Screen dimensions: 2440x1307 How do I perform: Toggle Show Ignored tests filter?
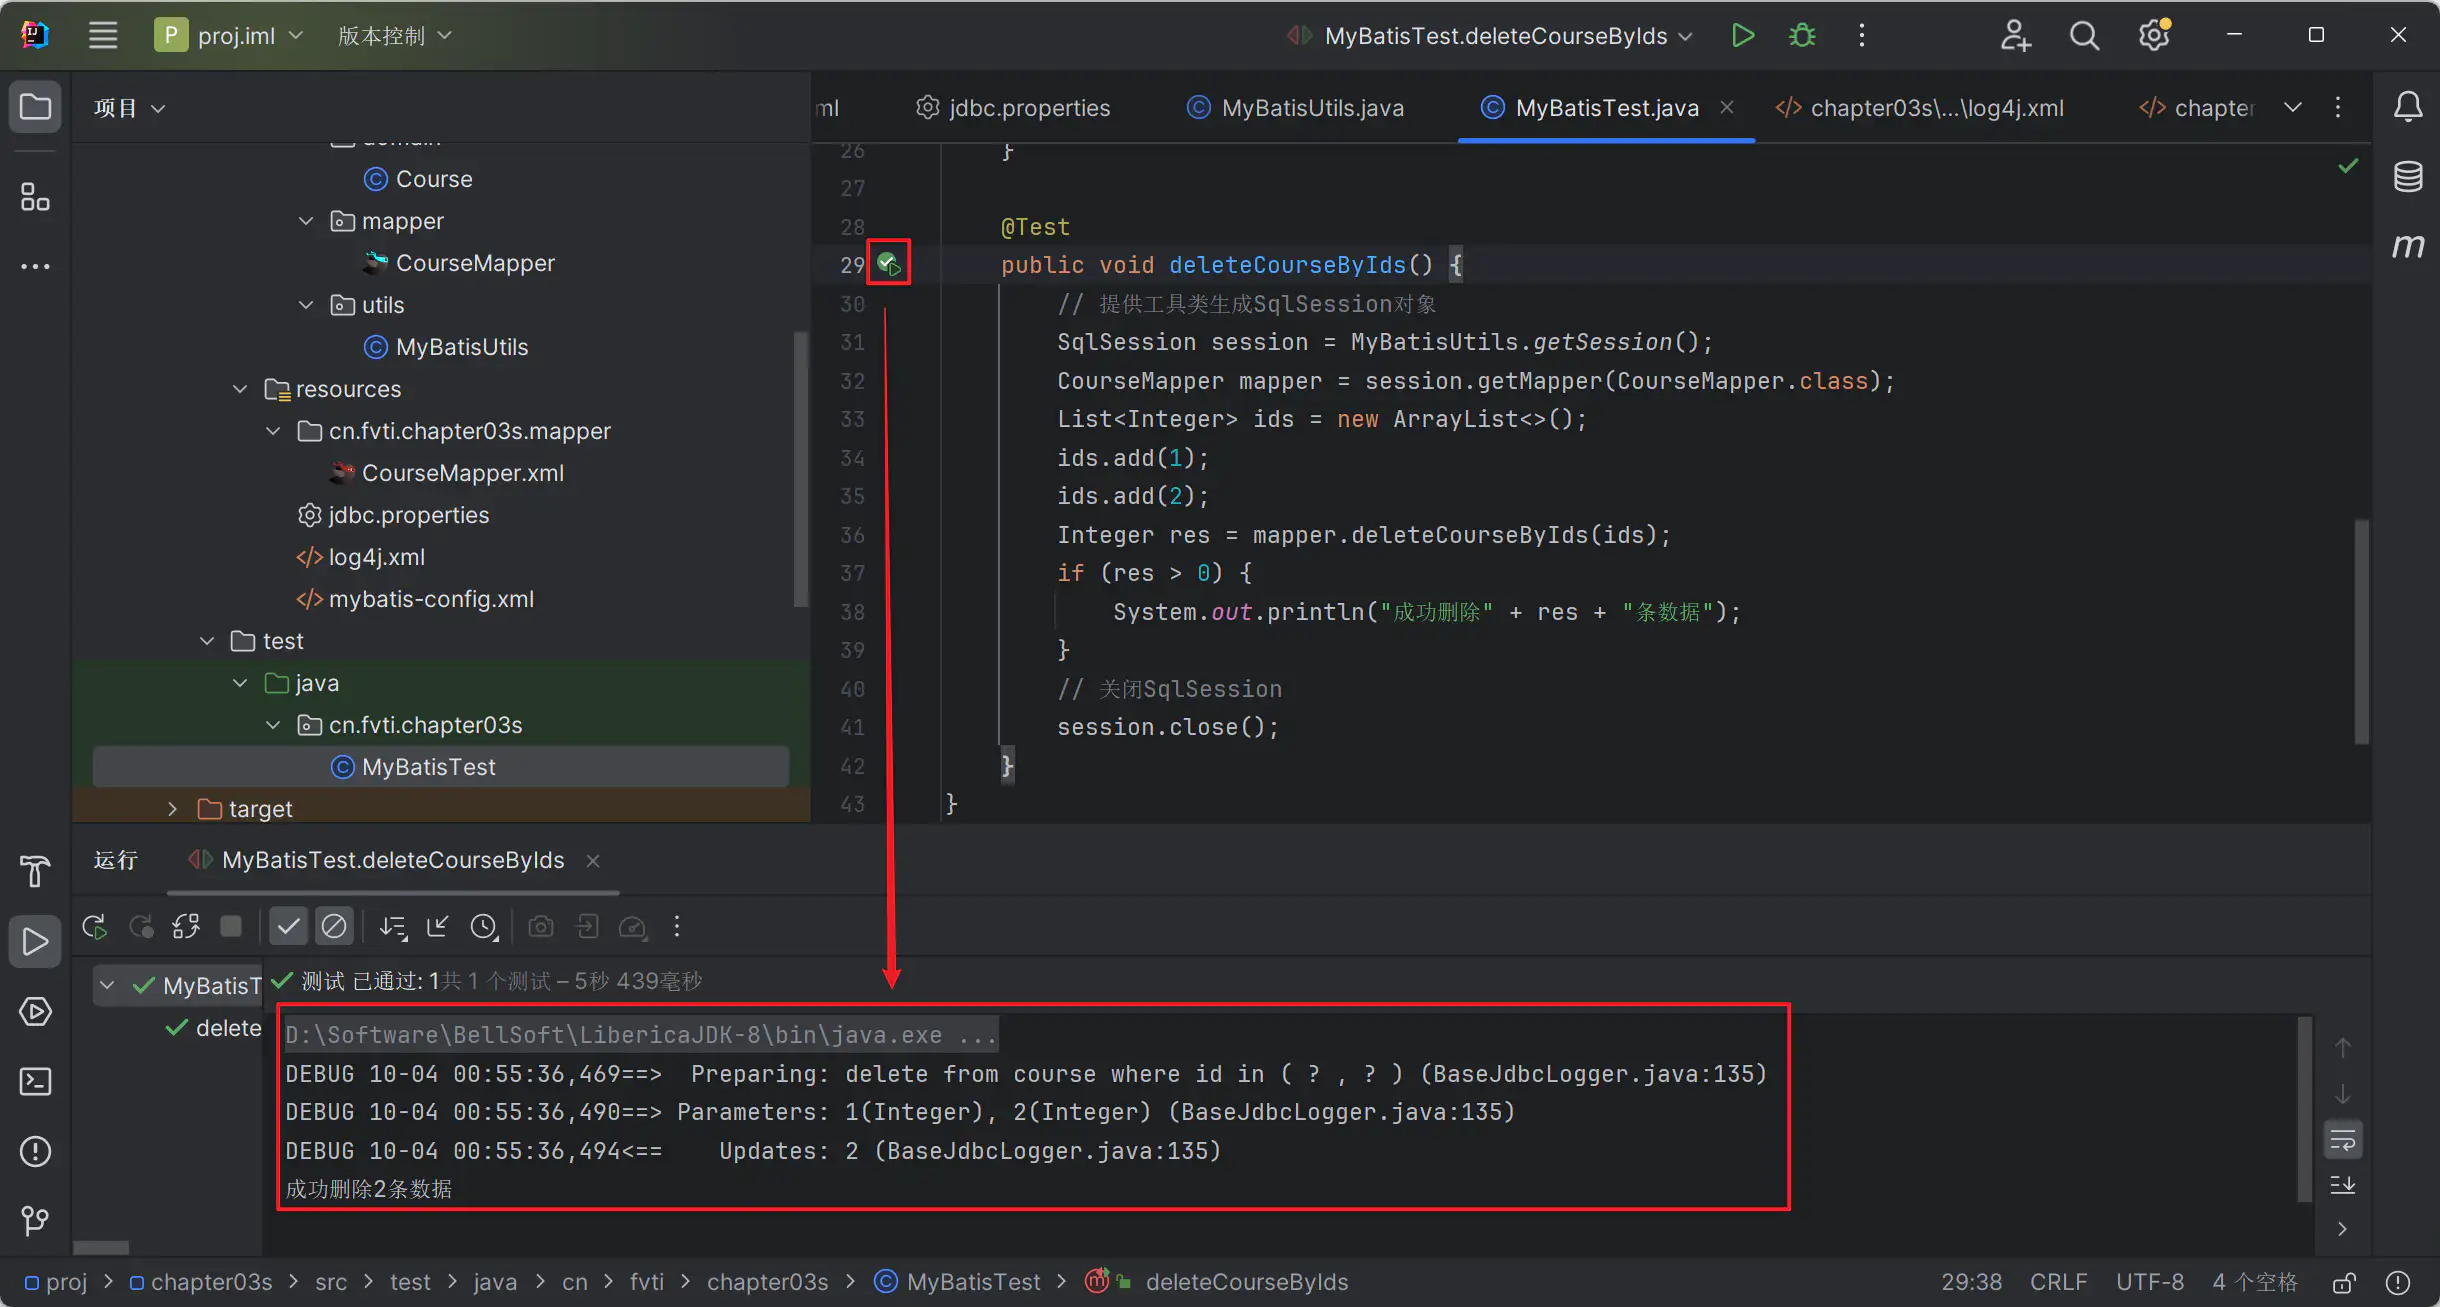point(334,927)
